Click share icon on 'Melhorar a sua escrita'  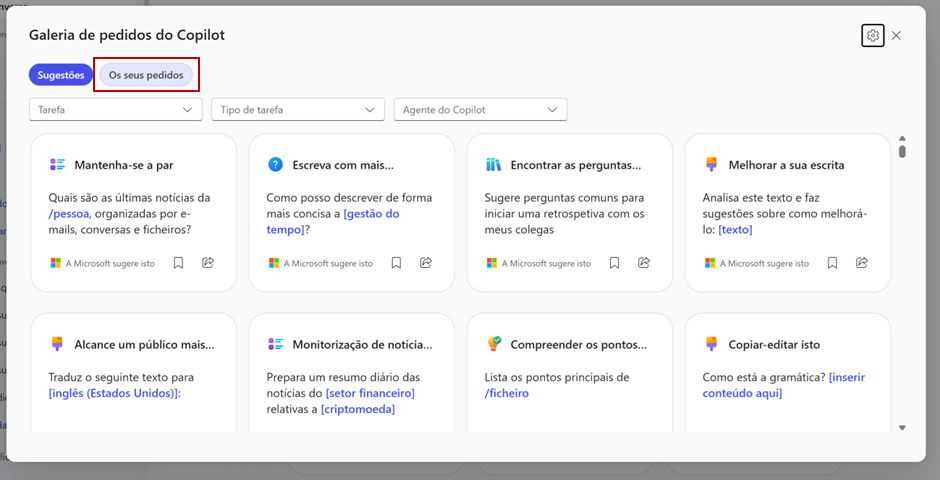(862, 263)
